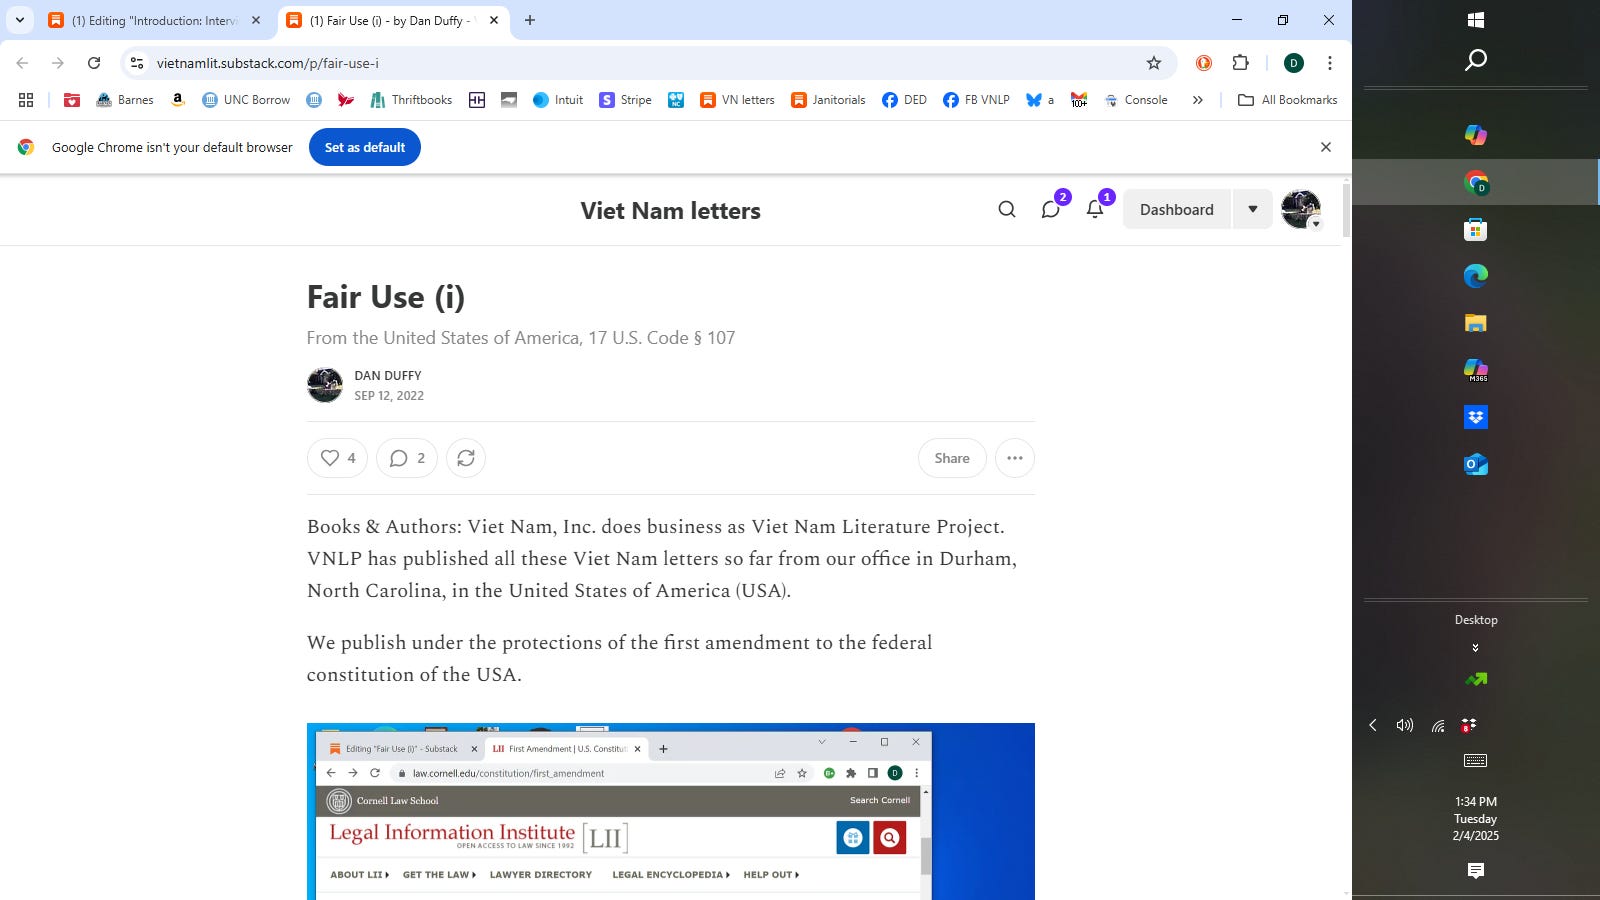Set Chrome as default browser
This screenshot has height=900, width=1600.
[365, 147]
